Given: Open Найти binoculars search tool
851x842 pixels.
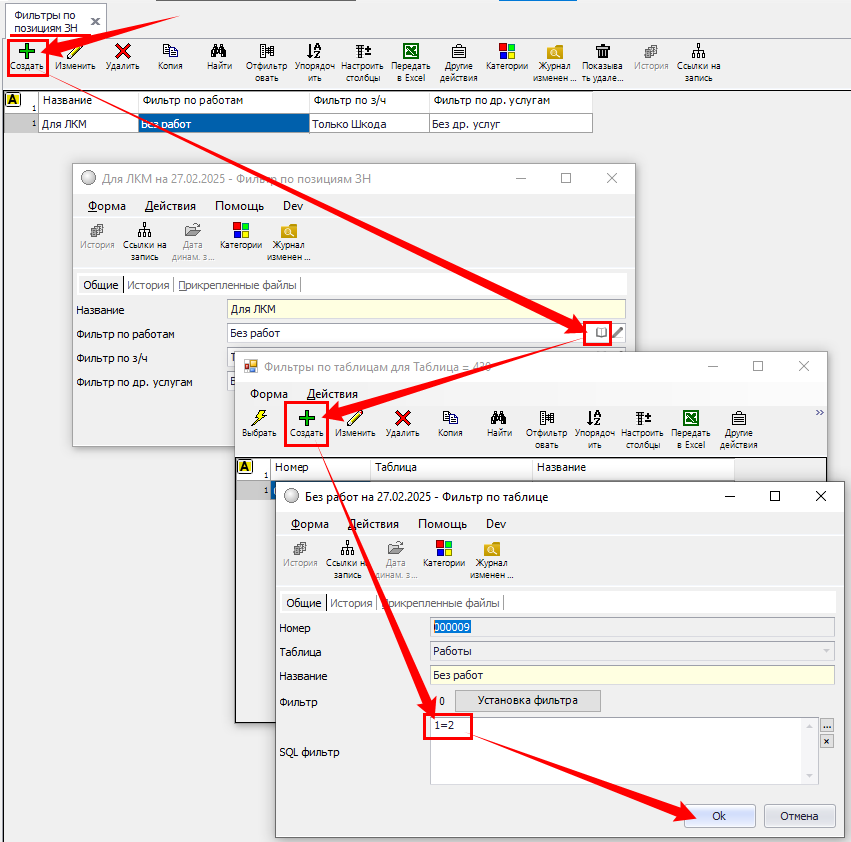Looking at the screenshot, I should pyautogui.click(x=220, y=51).
